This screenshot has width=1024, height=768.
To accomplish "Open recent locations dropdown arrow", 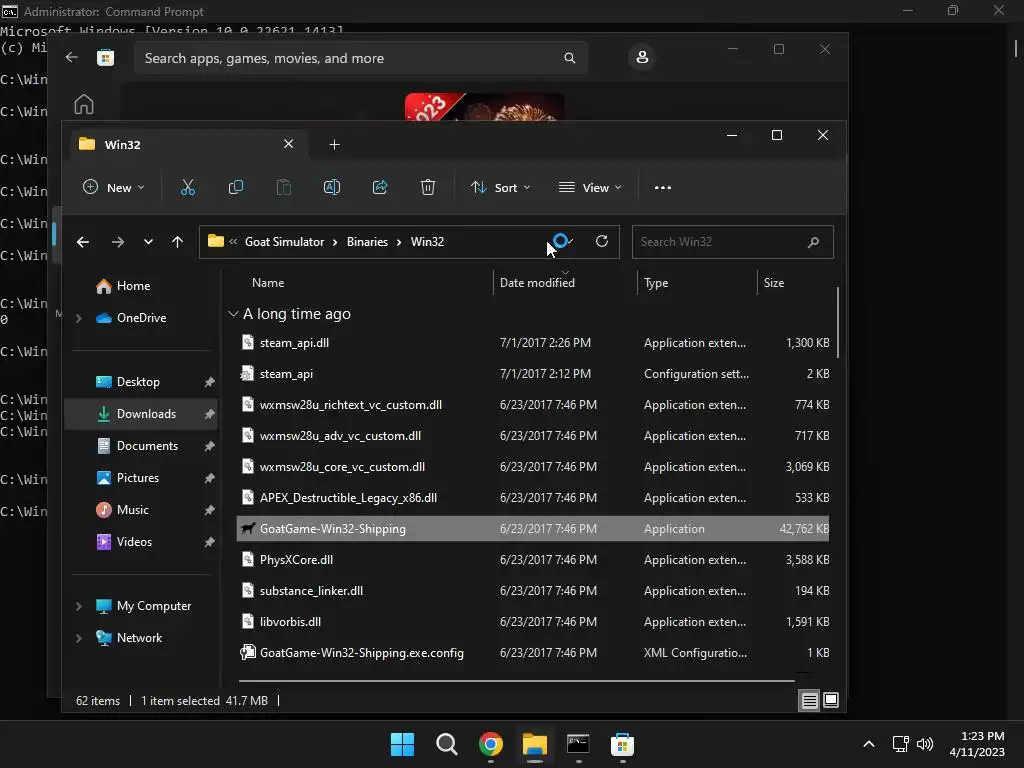I will [148, 242].
